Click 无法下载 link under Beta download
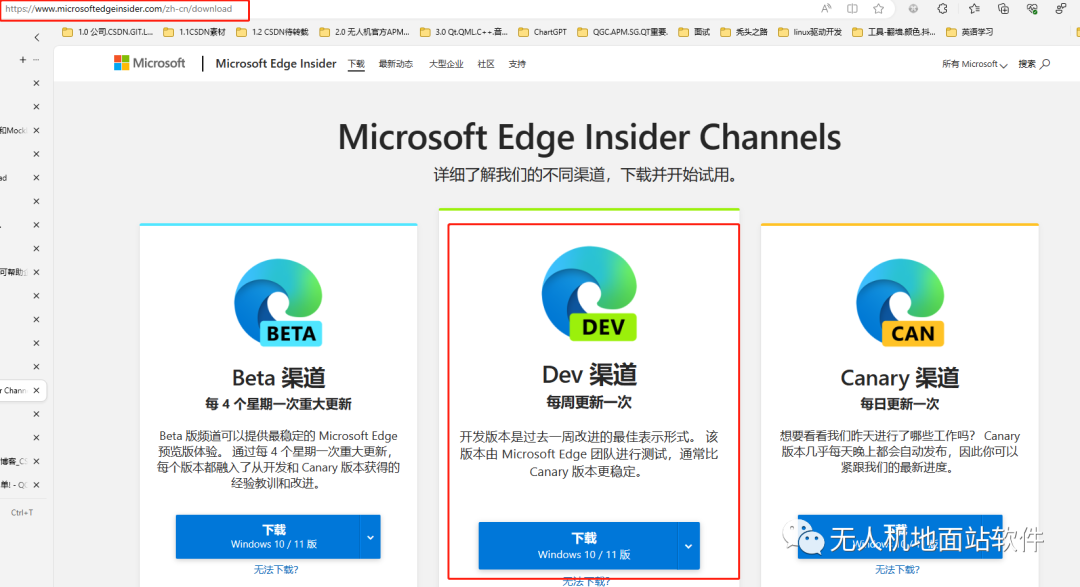1080x587 pixels. pos(277,570)
